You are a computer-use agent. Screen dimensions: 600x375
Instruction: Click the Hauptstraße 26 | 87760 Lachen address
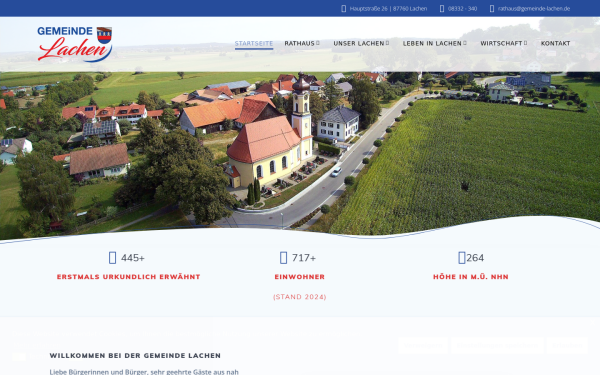(x=388, y=8)
